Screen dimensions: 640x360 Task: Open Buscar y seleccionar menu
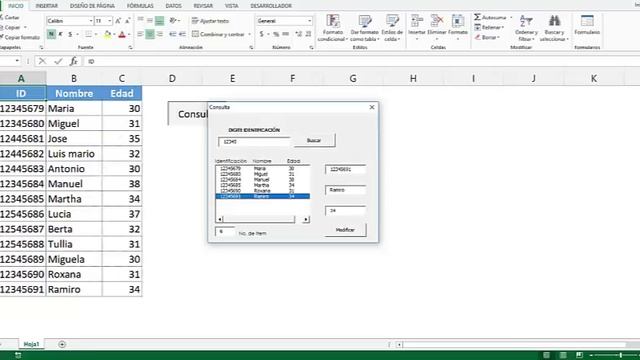[x=554, y=28]
